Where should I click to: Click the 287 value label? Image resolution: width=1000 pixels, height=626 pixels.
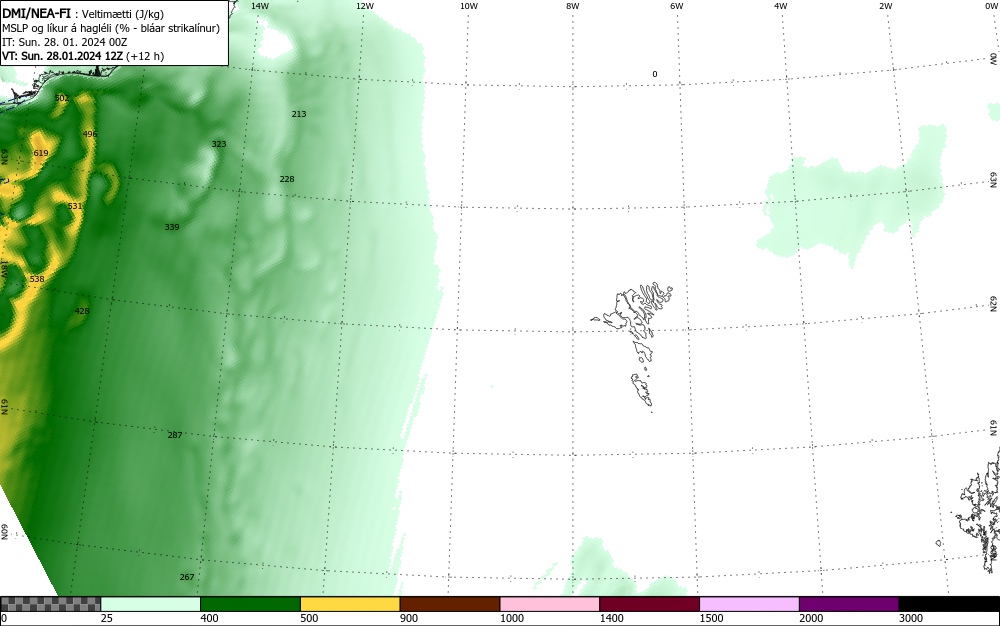(x=175, y=435)
